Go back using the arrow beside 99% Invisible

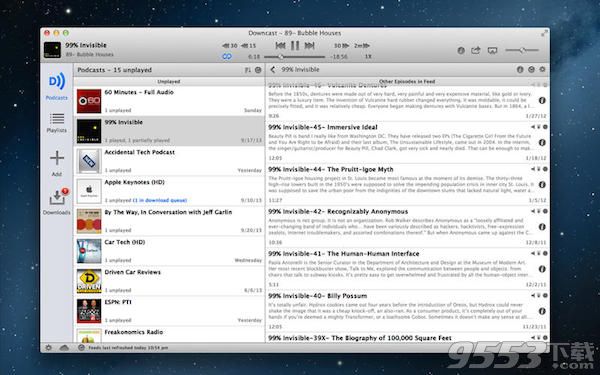point(272,70)
